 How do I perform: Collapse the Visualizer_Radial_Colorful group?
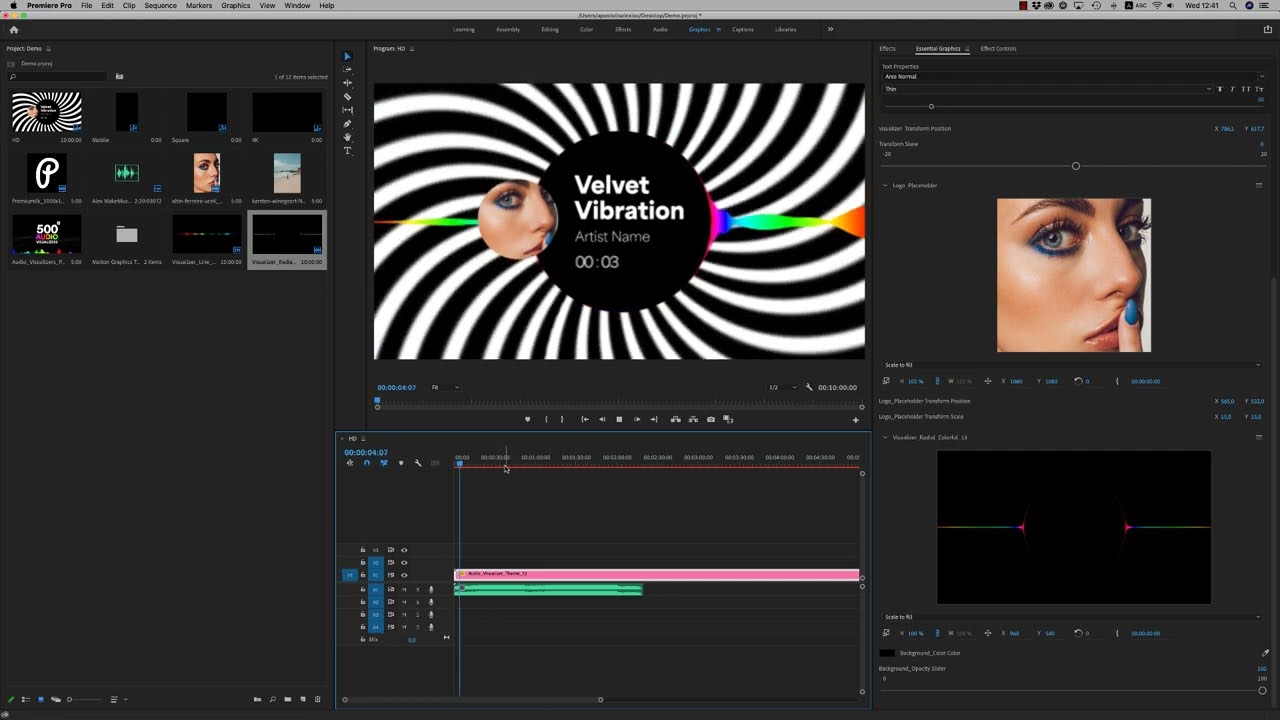click(x=885, y=437)
